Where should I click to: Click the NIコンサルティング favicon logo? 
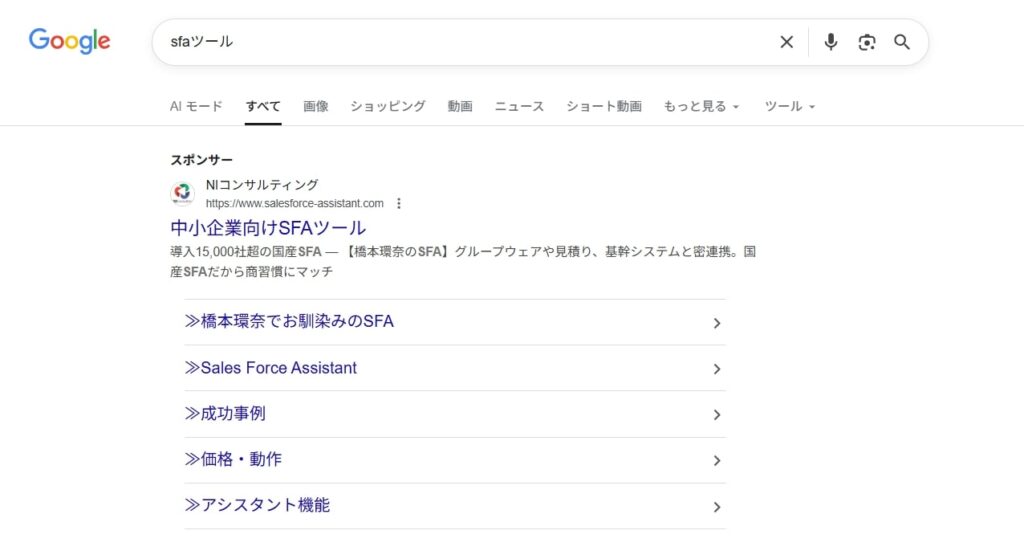click(183, 194)
